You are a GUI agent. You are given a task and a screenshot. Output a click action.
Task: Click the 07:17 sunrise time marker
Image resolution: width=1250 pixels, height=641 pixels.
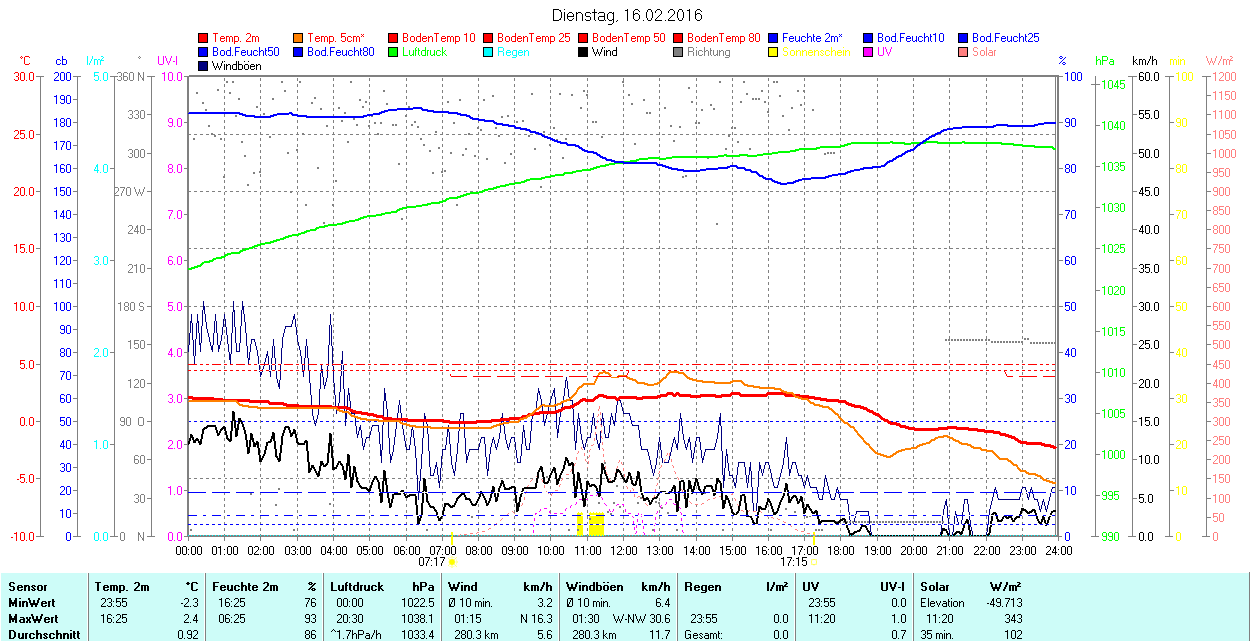click(x=431, y=561)
